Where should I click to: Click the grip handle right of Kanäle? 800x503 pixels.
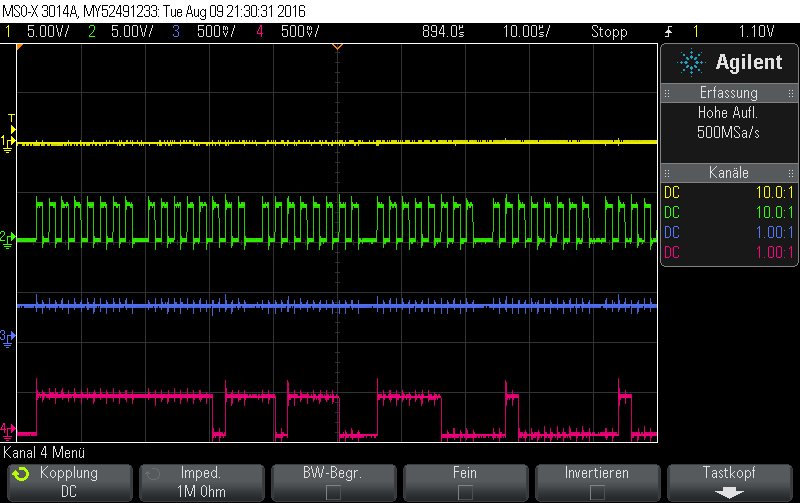(x=791, y=173)
